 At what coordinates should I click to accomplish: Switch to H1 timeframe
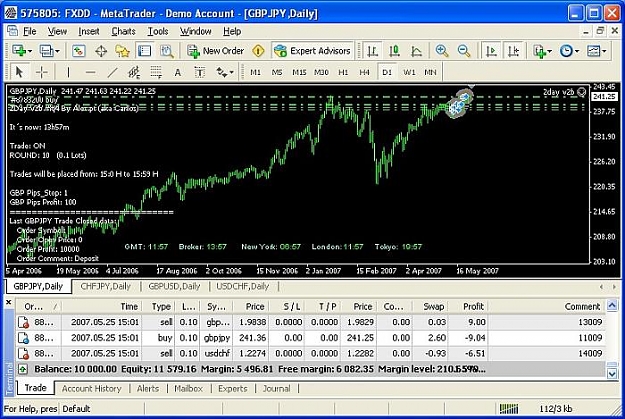343,72
